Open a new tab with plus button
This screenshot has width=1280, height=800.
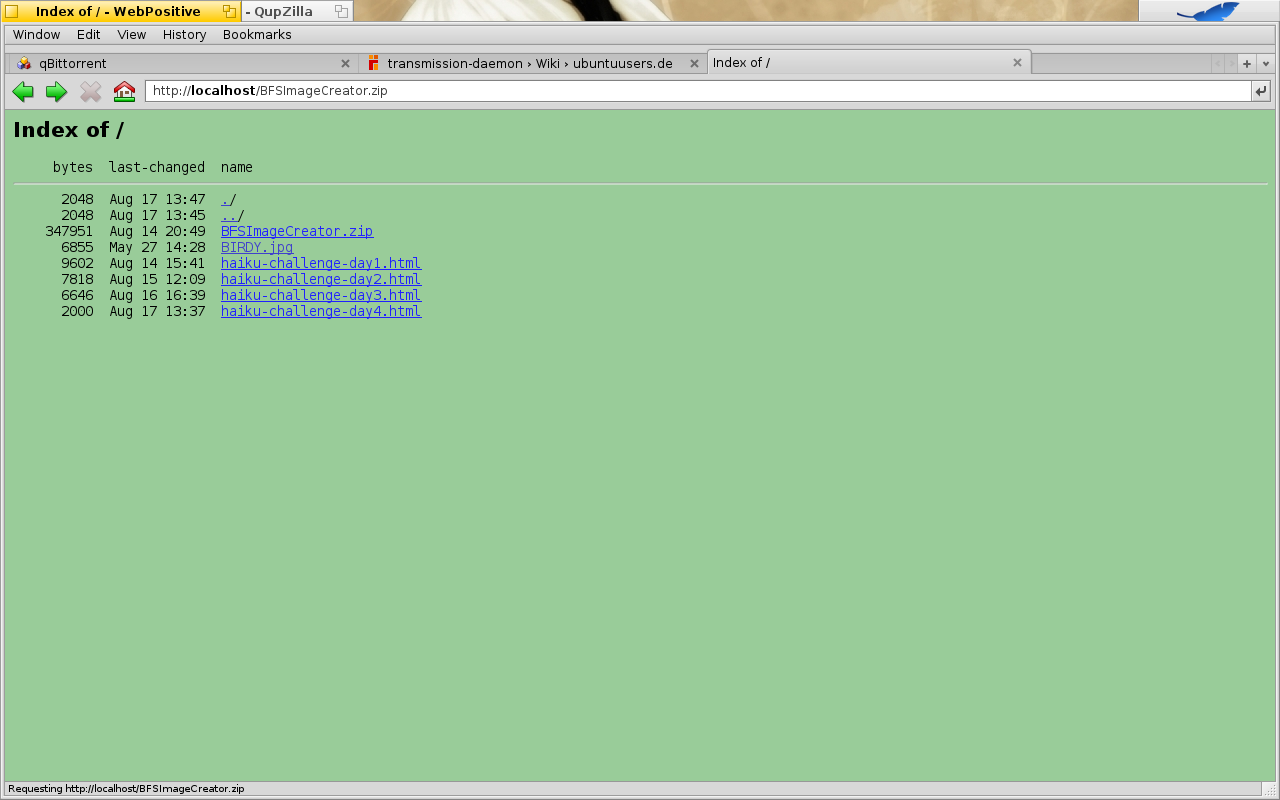tap(1247, 63)
